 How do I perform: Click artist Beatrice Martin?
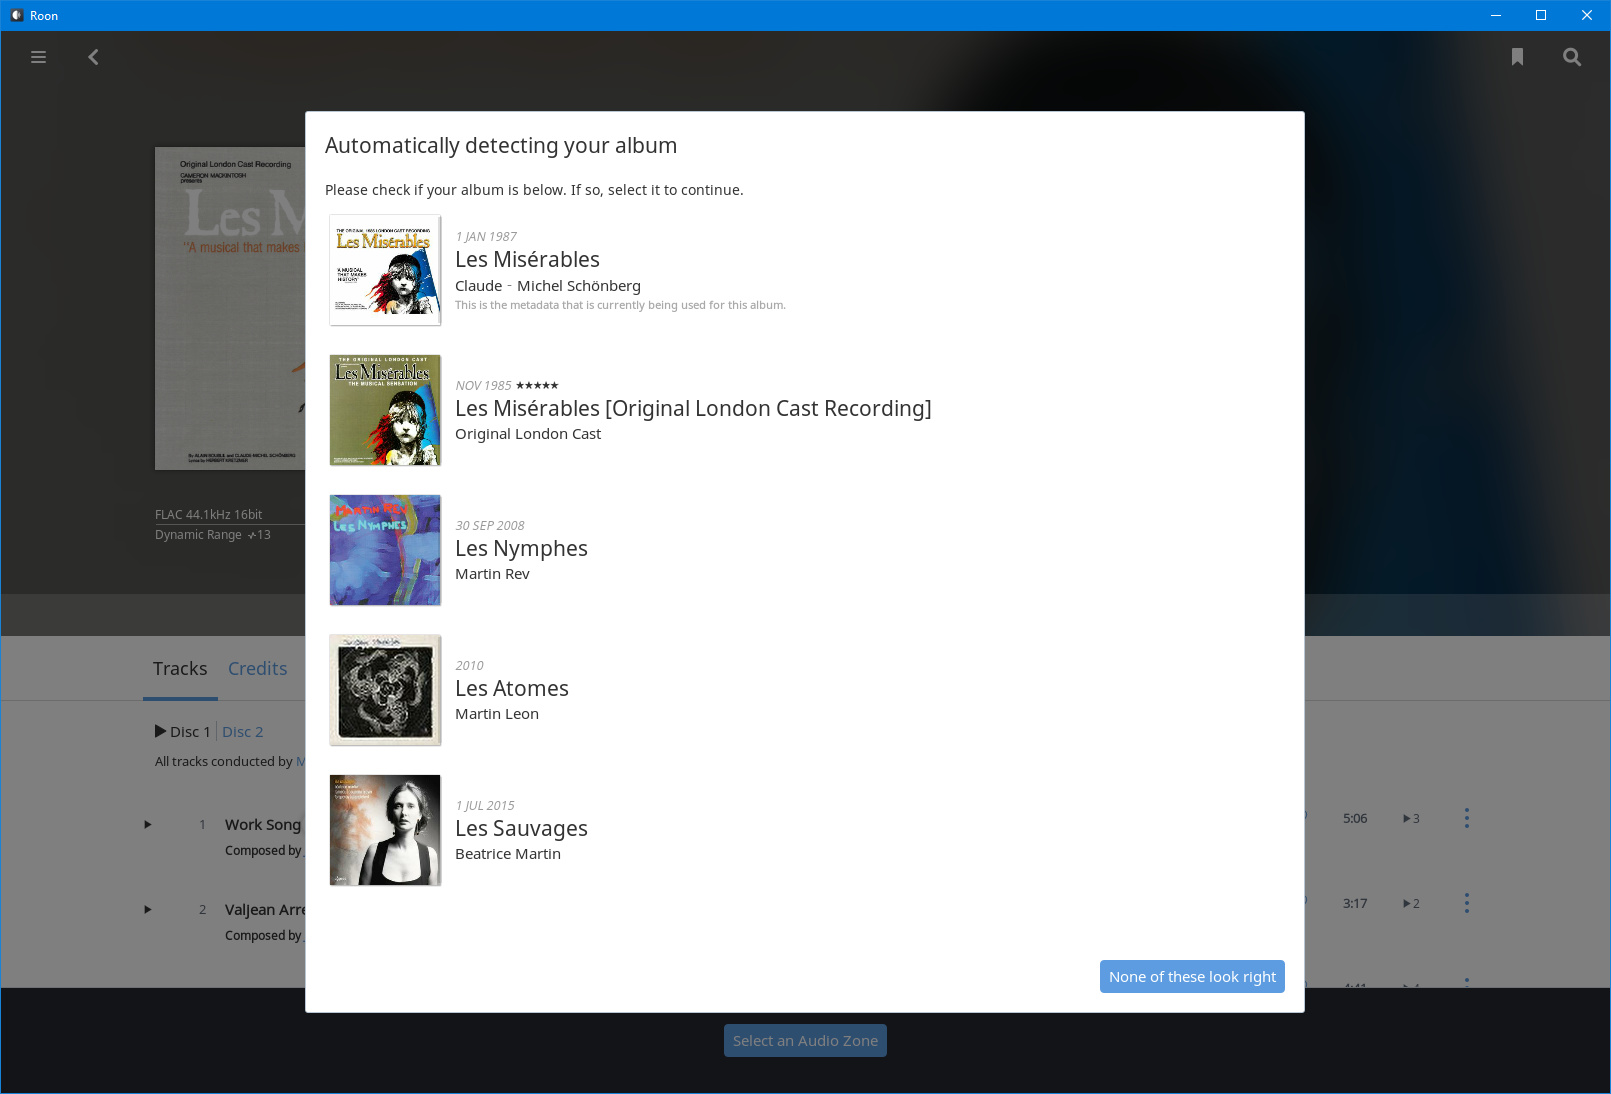click(x=508, y=854)
